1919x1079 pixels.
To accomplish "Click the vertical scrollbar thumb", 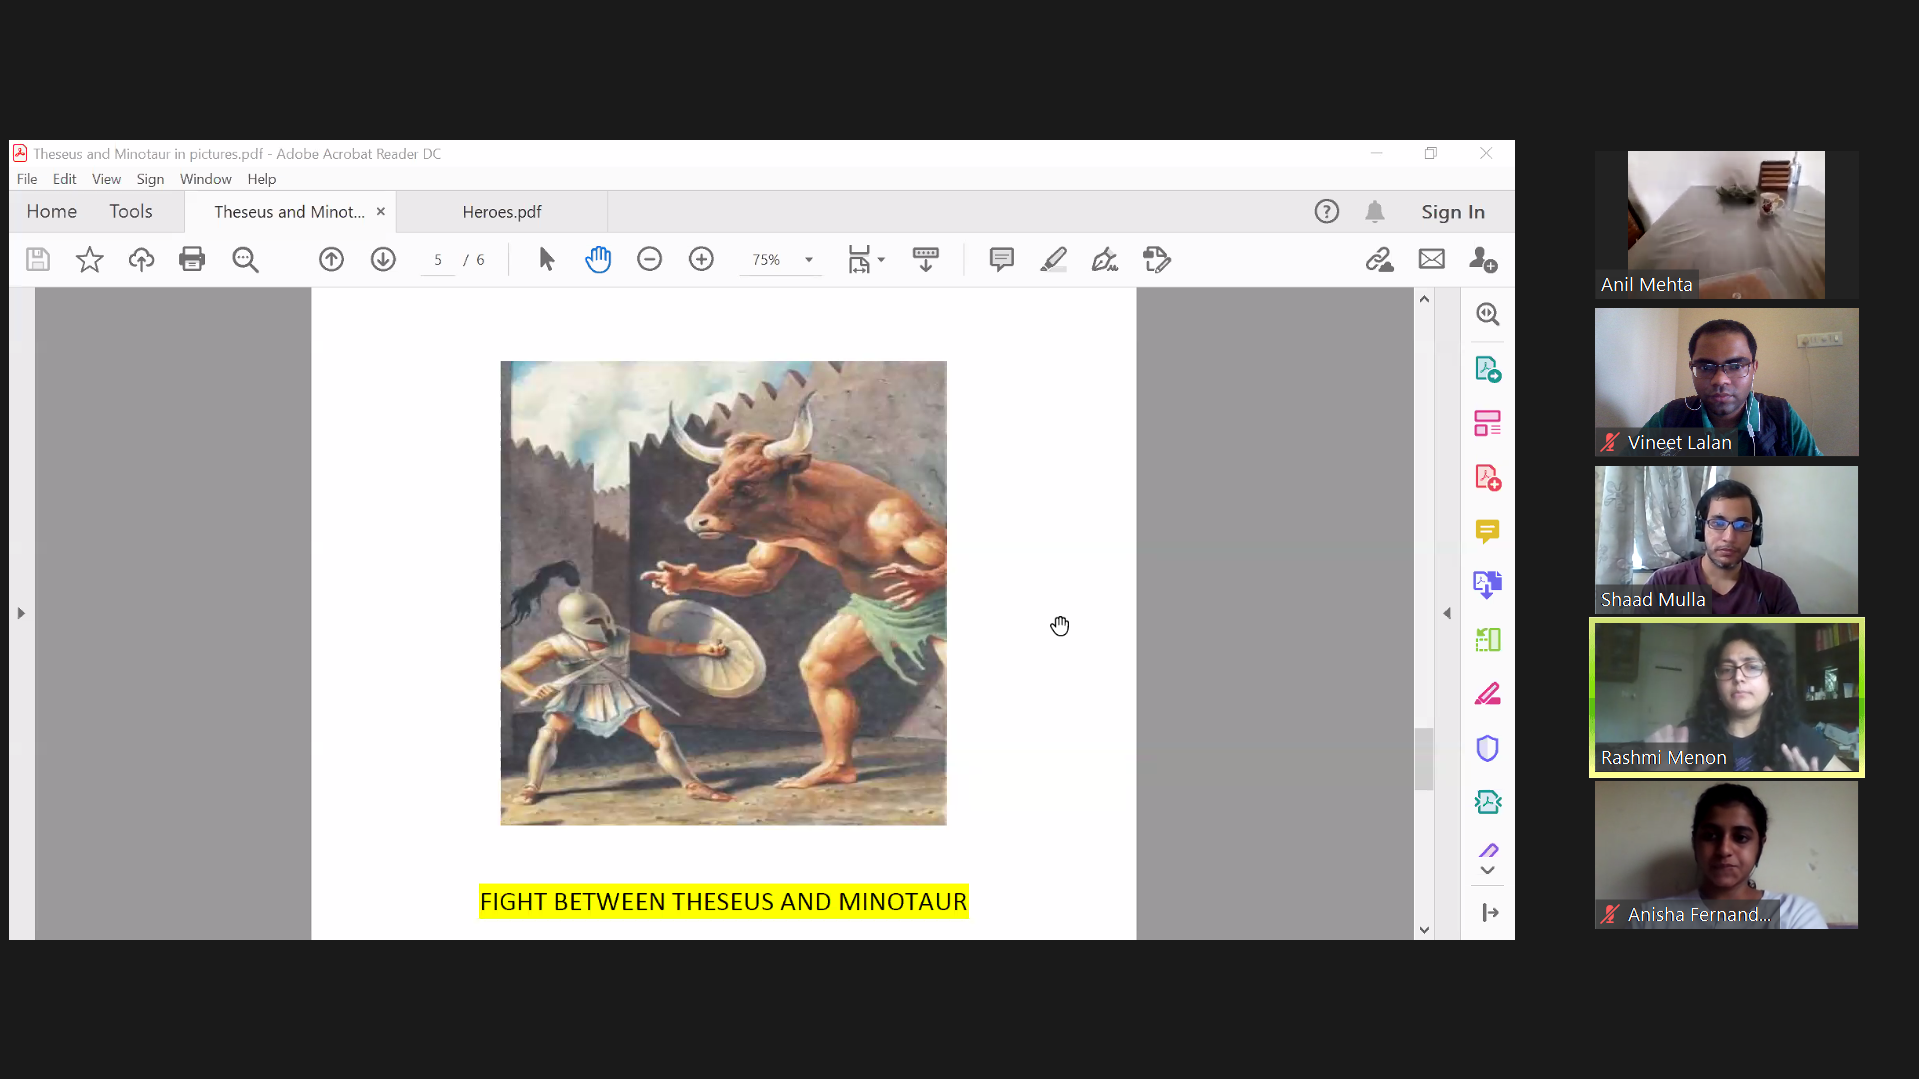I will [1424, 759].
